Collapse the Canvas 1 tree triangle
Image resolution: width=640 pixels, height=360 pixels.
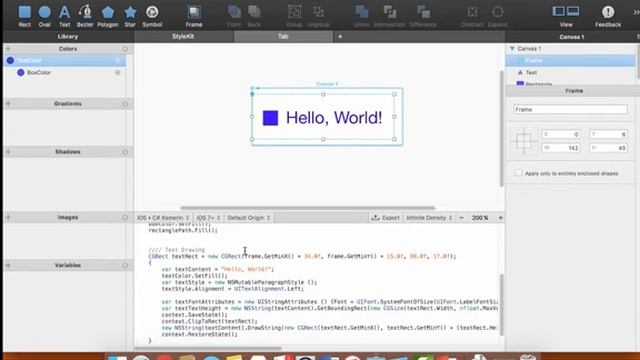pyautogui.click(x=512, y=49)
